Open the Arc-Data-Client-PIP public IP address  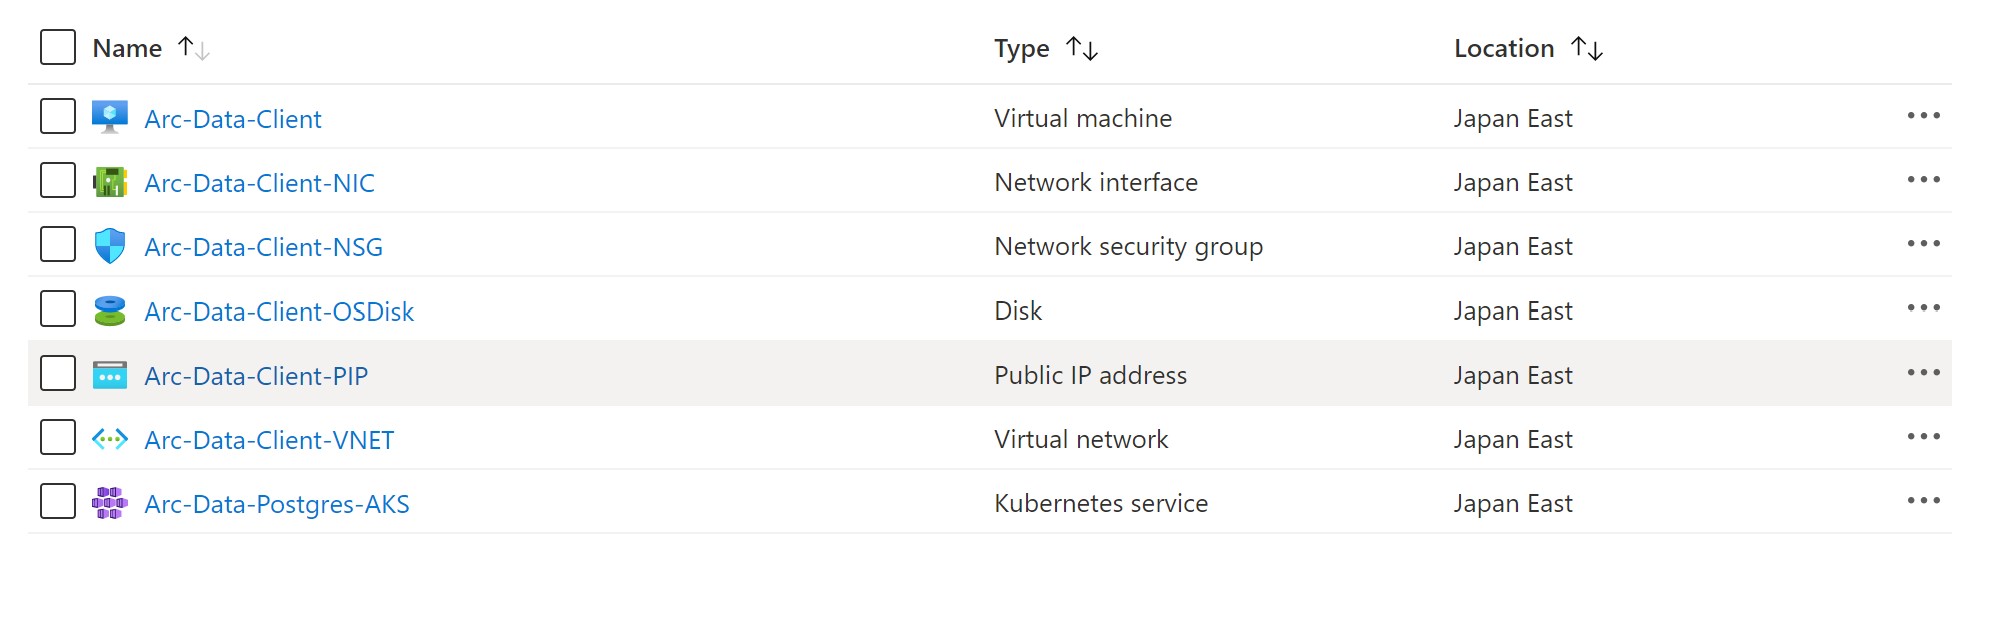[256, 375]
